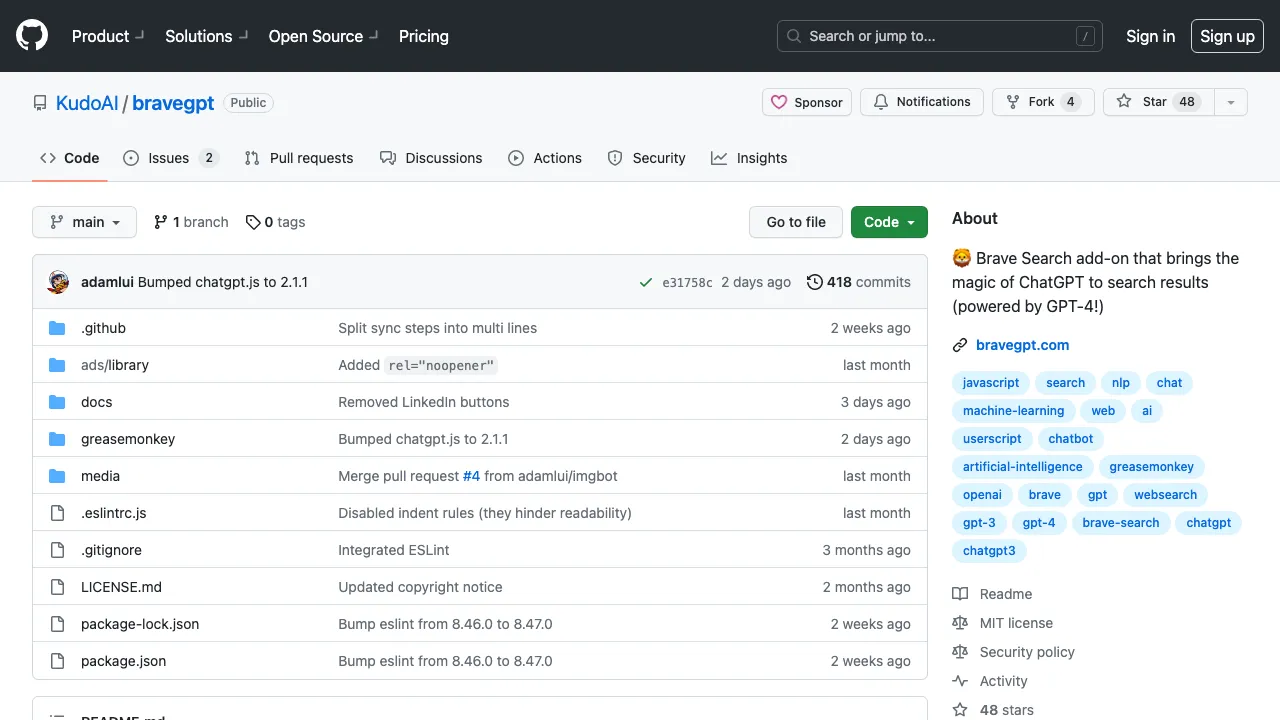The height and width of the screenshot is (720, 1280).
Task: Click the LICENSE.md file icon
Action: pyautogui.click(x=57, y=587)
